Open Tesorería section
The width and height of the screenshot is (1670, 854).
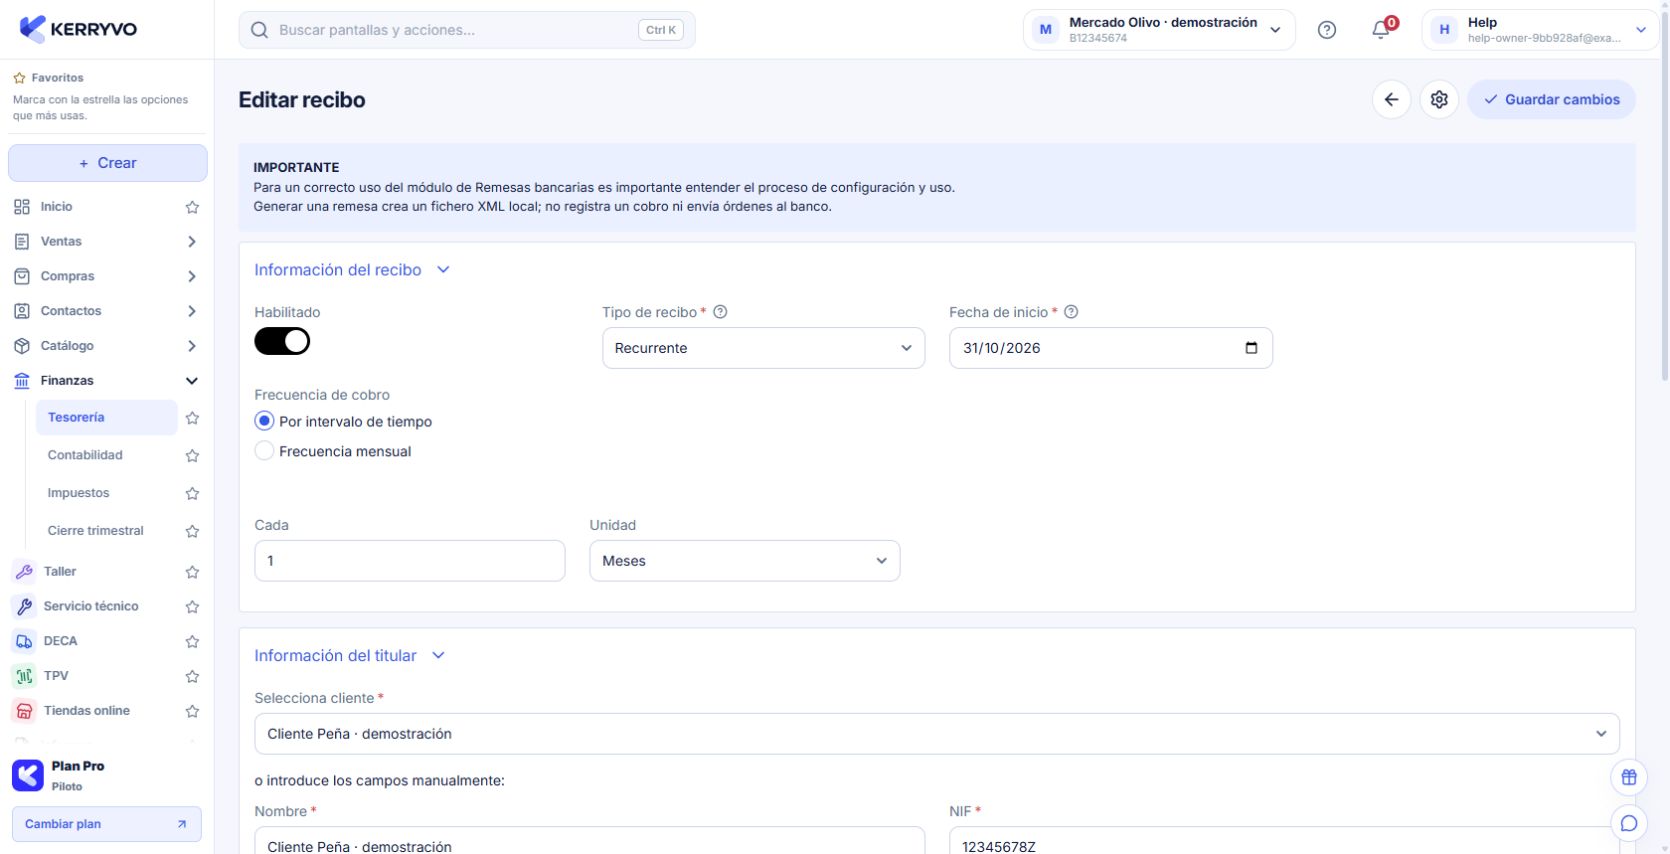[106, 417]
